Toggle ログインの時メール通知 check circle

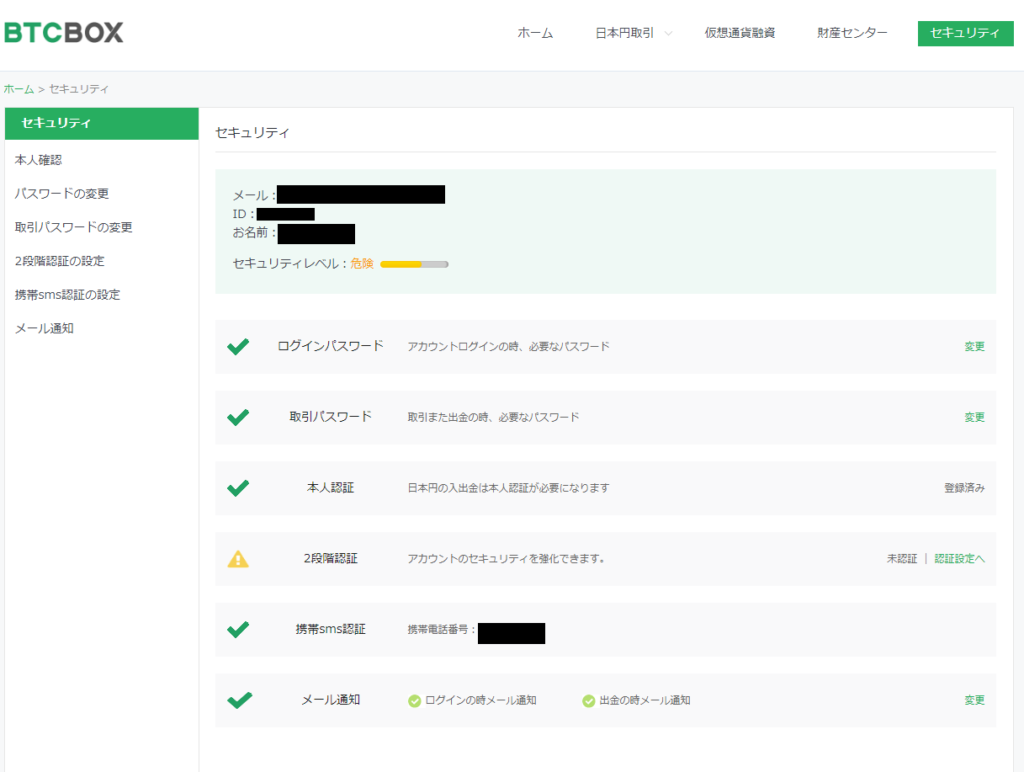pyautogui.click(x=414, y=701)
